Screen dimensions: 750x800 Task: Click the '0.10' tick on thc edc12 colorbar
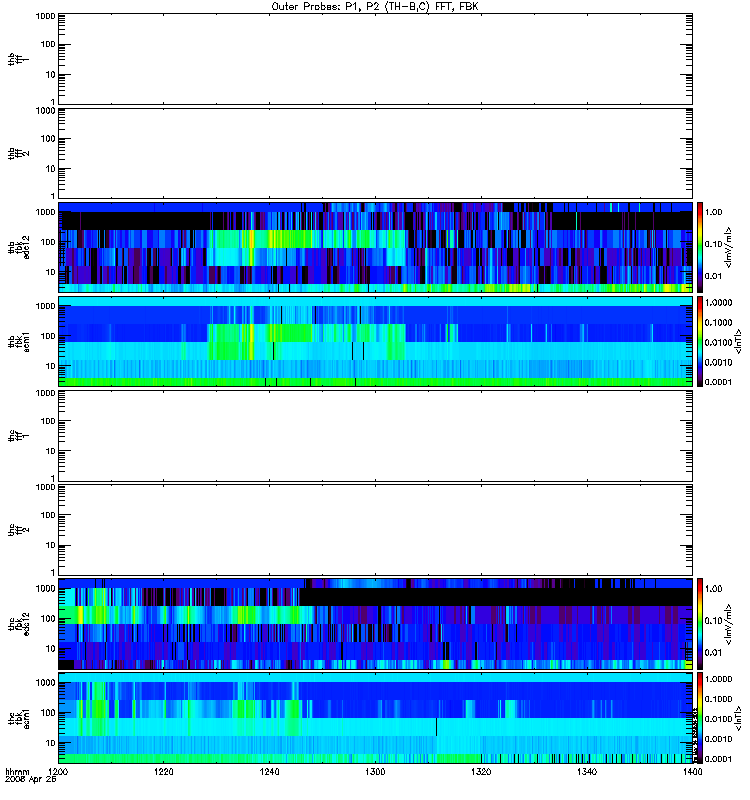[714, 620]
